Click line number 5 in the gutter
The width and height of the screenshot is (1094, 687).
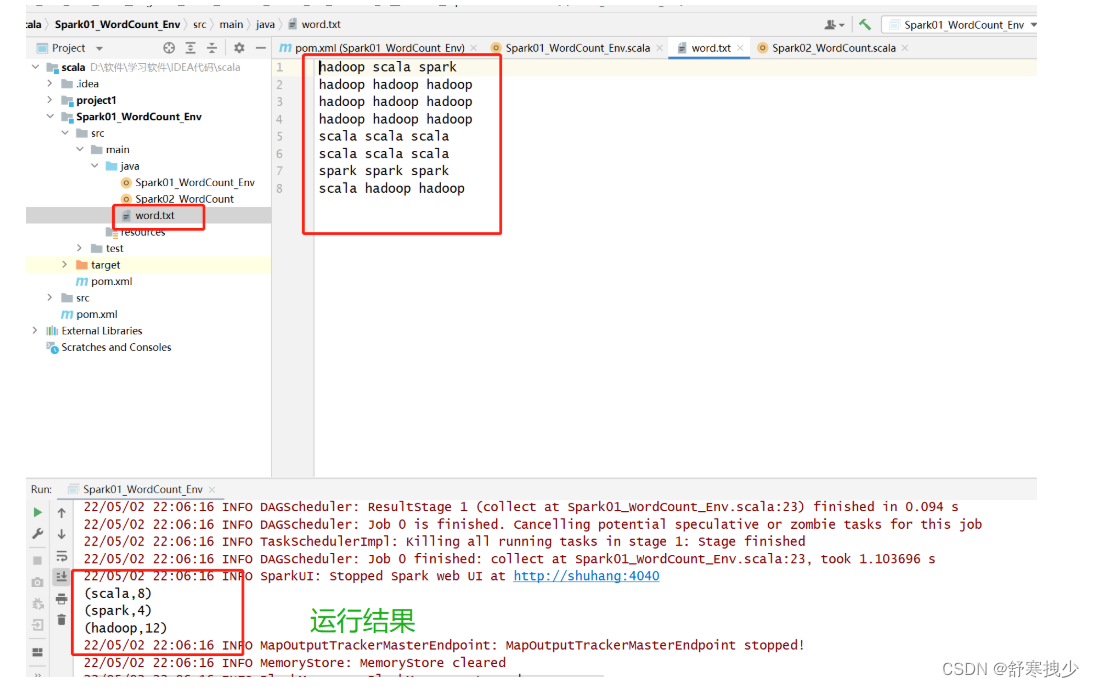click(280, 137)
